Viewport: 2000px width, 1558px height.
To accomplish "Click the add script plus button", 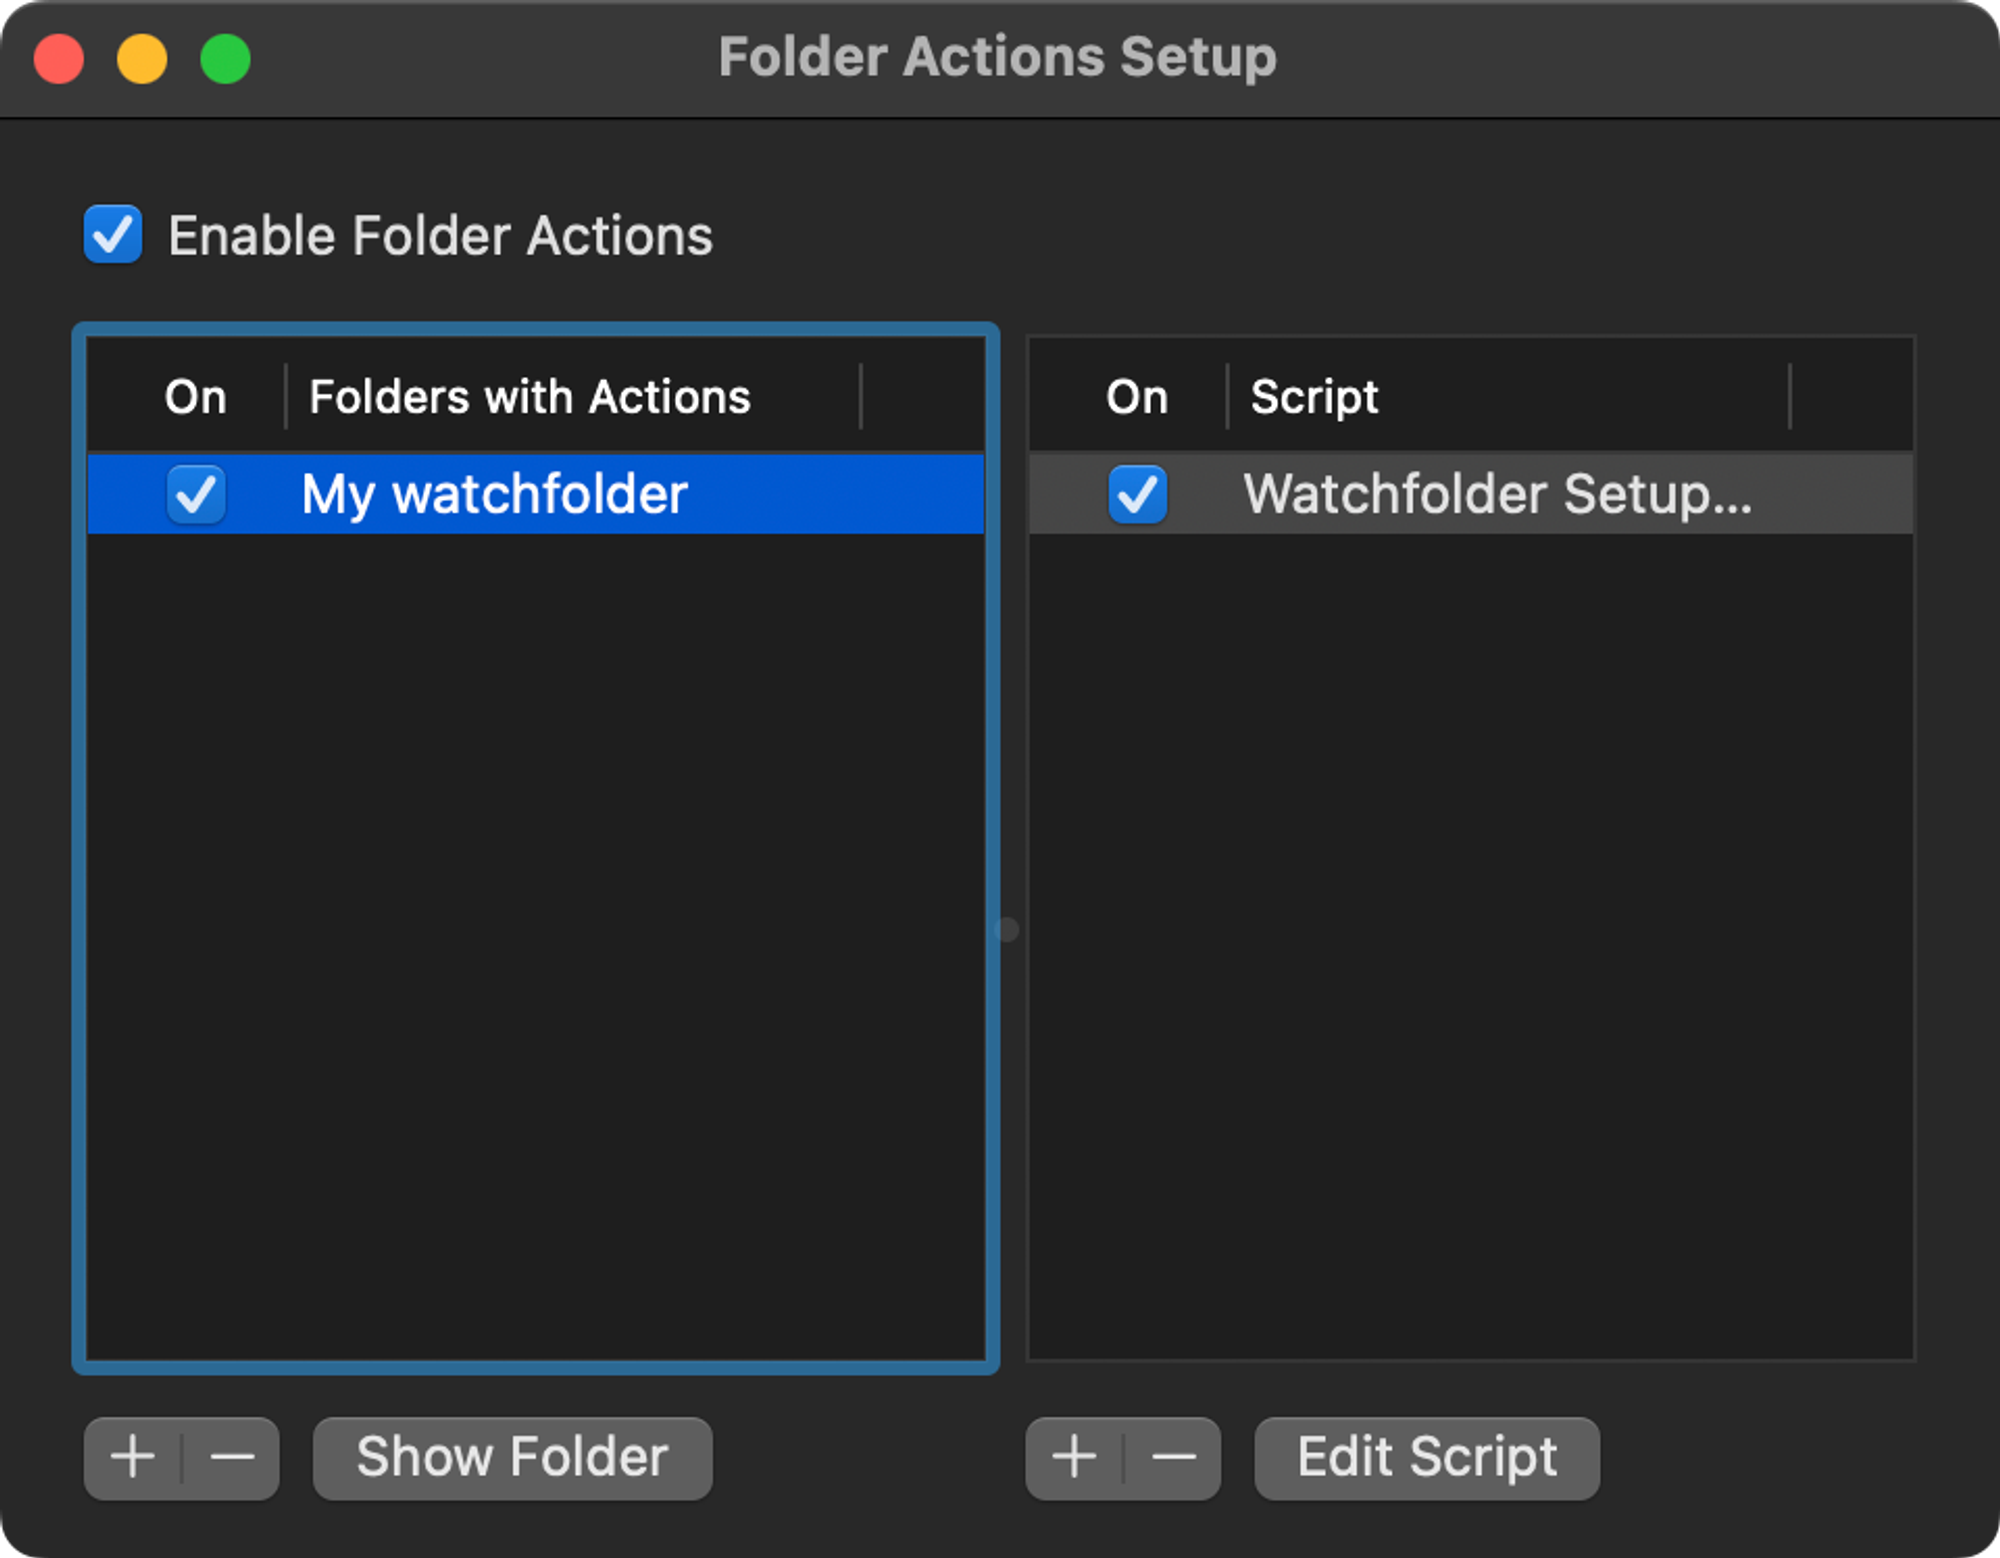I will (1074, 1457).
